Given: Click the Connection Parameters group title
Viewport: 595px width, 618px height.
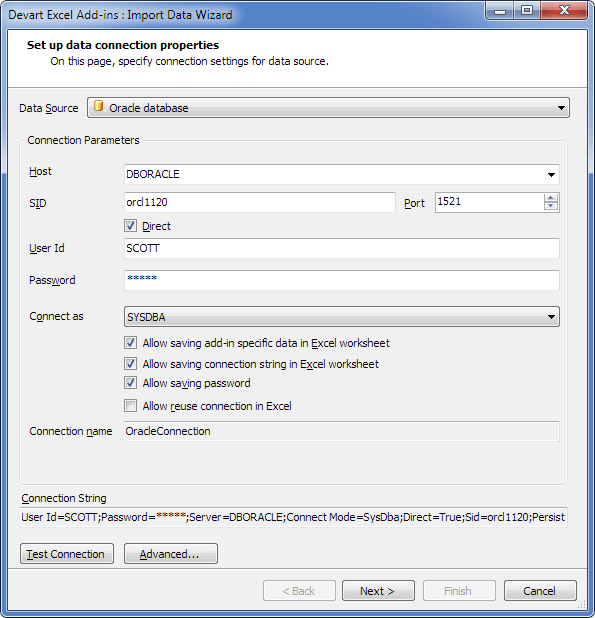Looking at the screenshot, I should pyautogui.click(x=83, y=140).
